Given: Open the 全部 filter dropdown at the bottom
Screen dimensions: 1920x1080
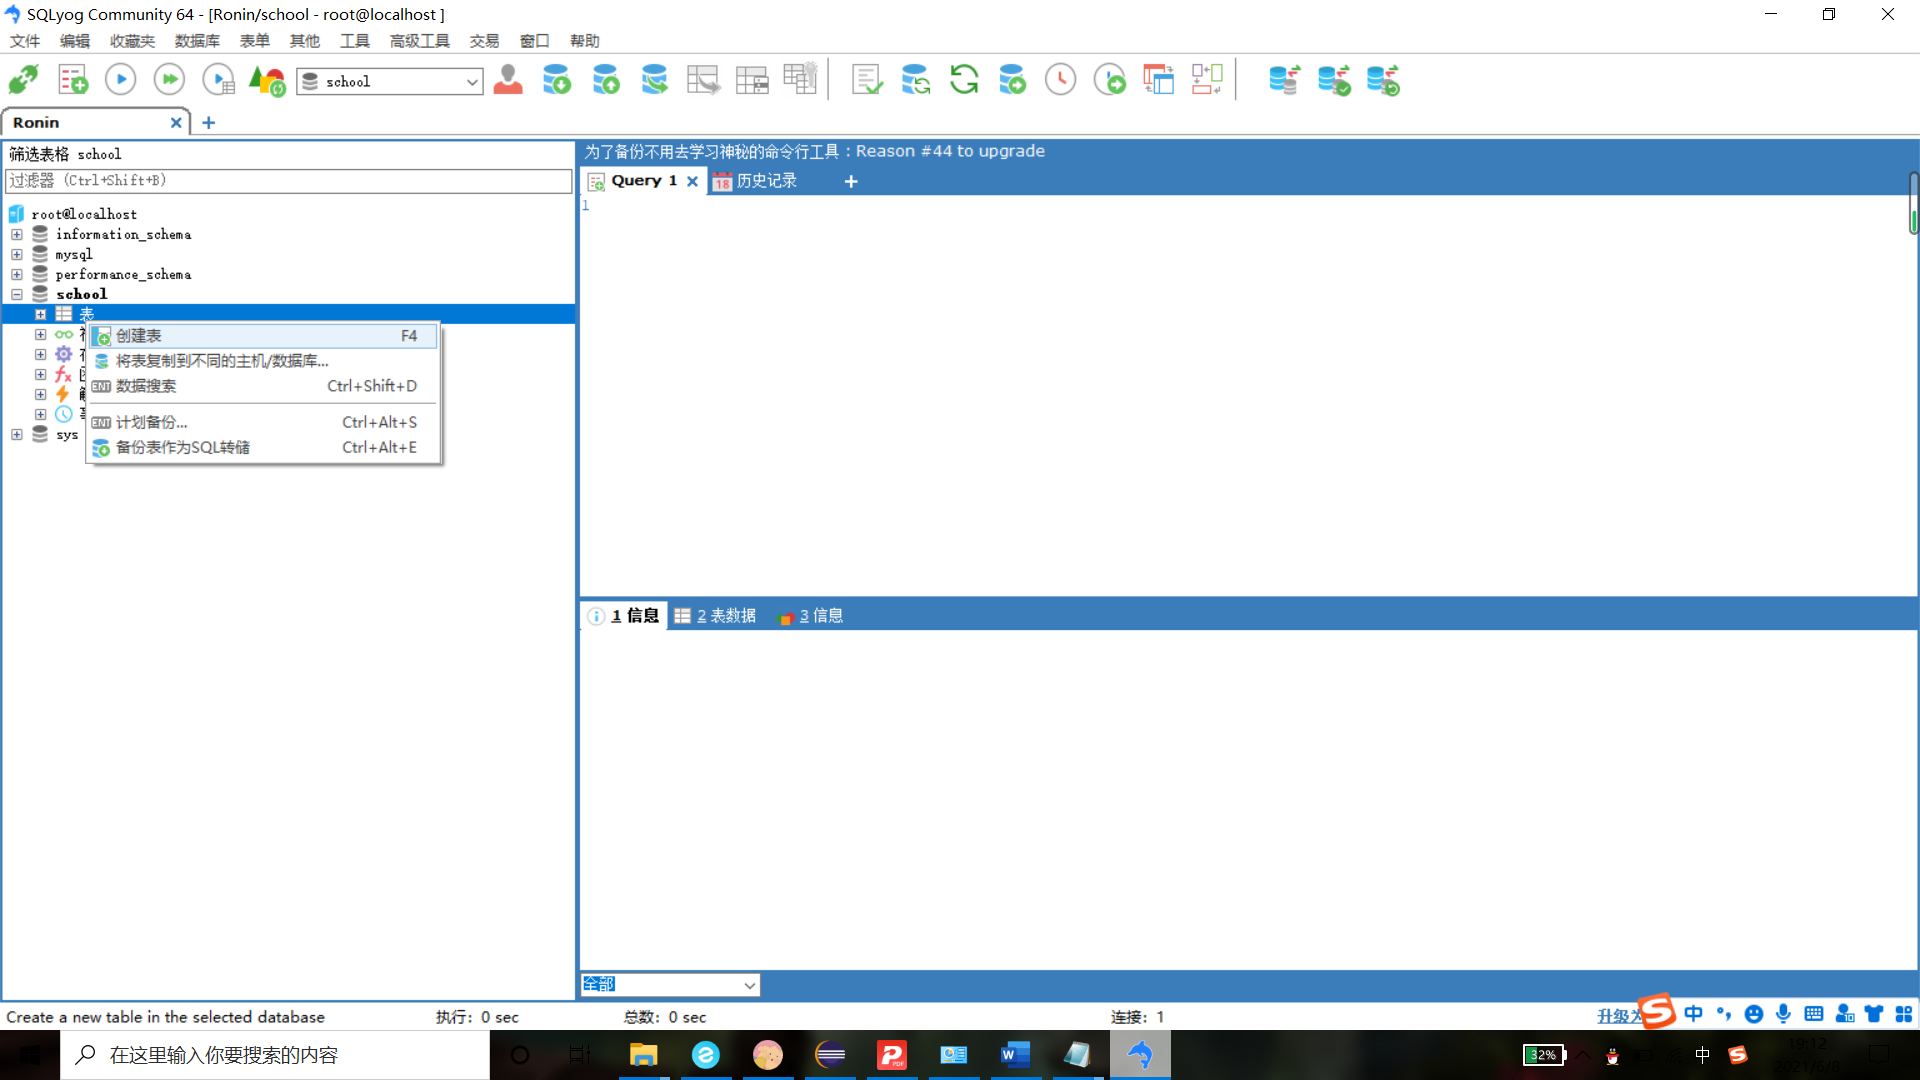Looking at the screenshot, I should 748,984.
